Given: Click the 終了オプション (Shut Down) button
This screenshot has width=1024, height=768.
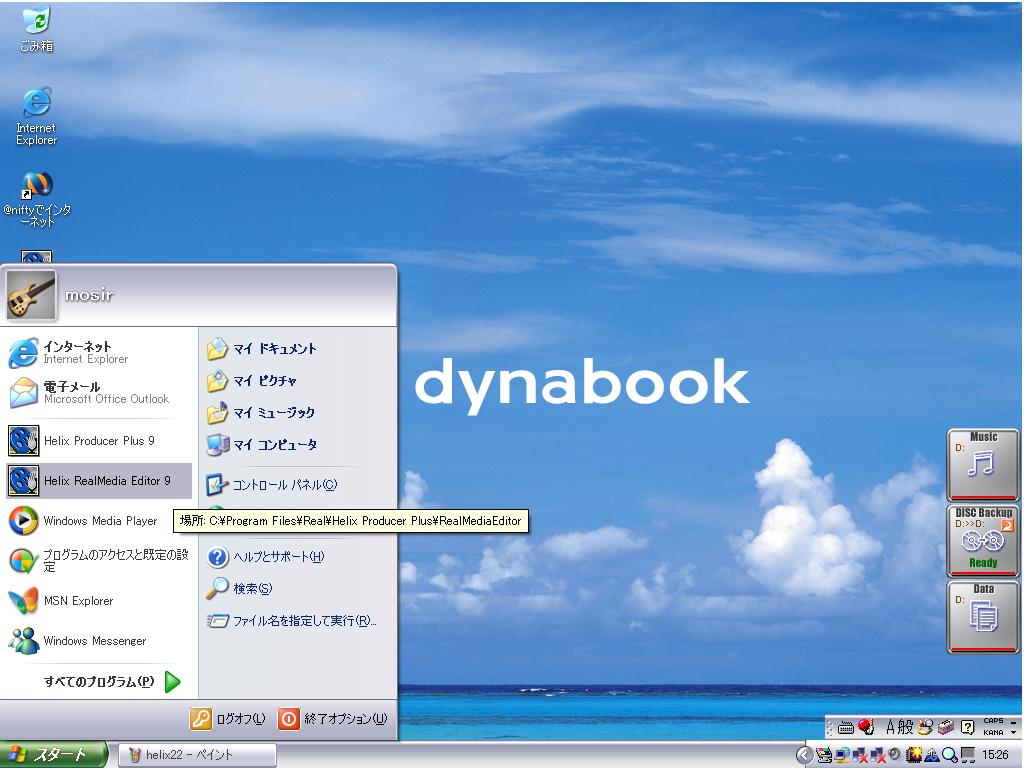Looking at the screenshot, I should 333,719.
